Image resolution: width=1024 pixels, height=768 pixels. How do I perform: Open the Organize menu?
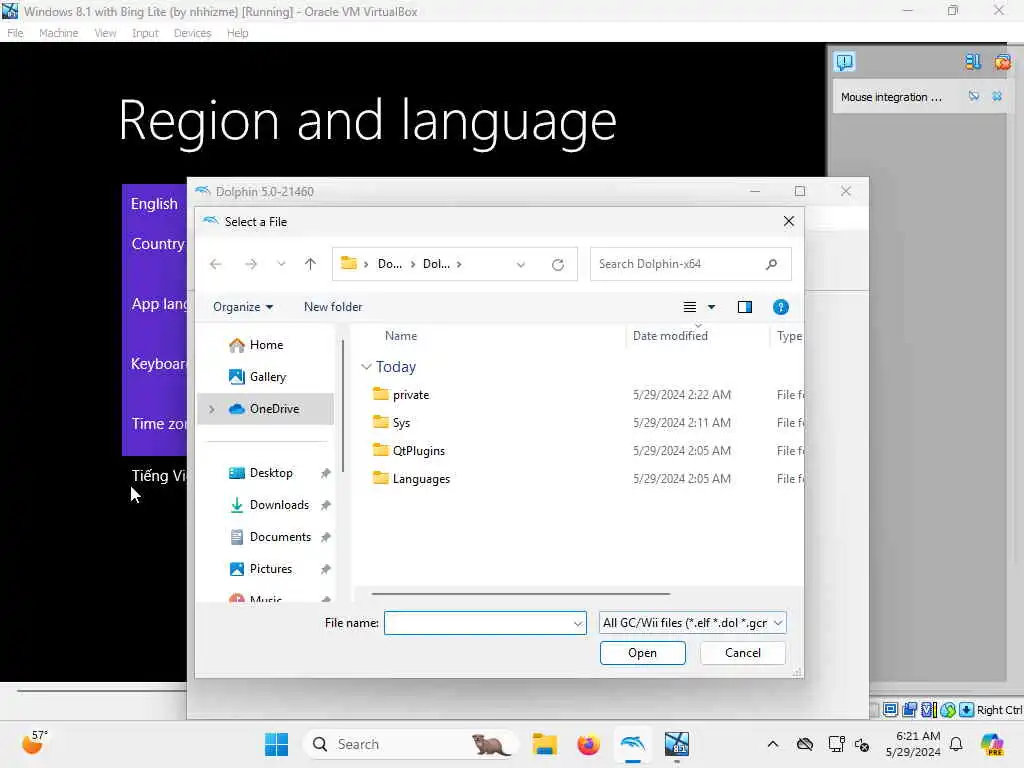[243, 307]
